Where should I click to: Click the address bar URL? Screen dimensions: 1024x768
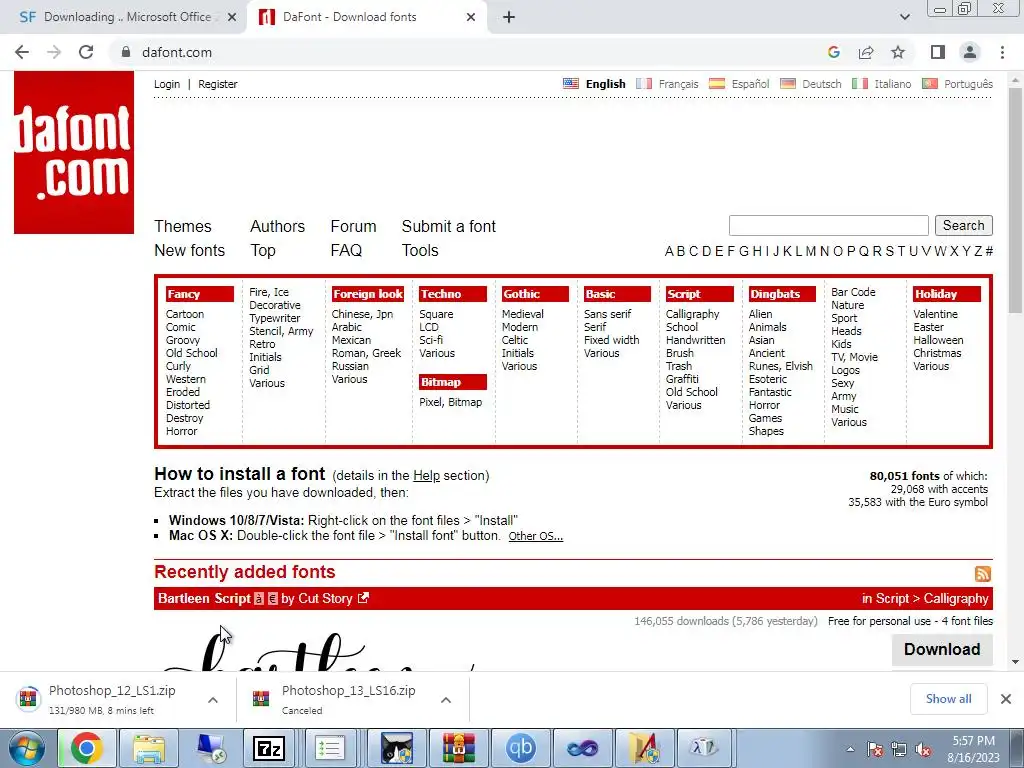177,52
